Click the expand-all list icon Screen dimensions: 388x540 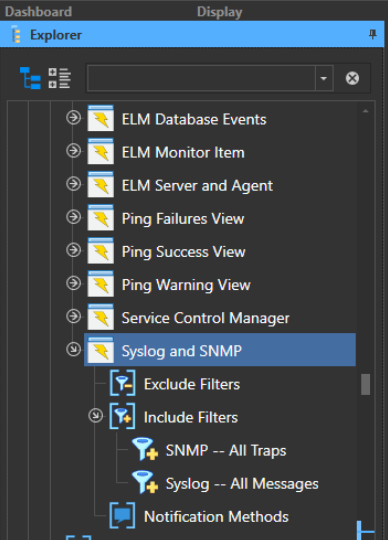(59, 78)
